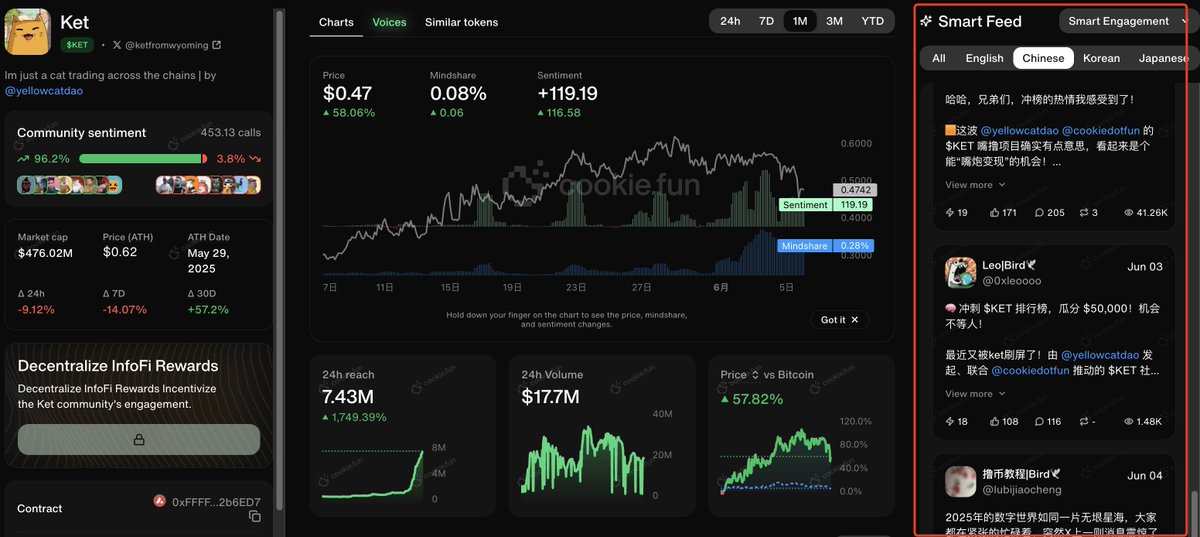Screen dimensions: 1200x537
Task: Select the 7D time range
Action: click(x=766, y=21)
